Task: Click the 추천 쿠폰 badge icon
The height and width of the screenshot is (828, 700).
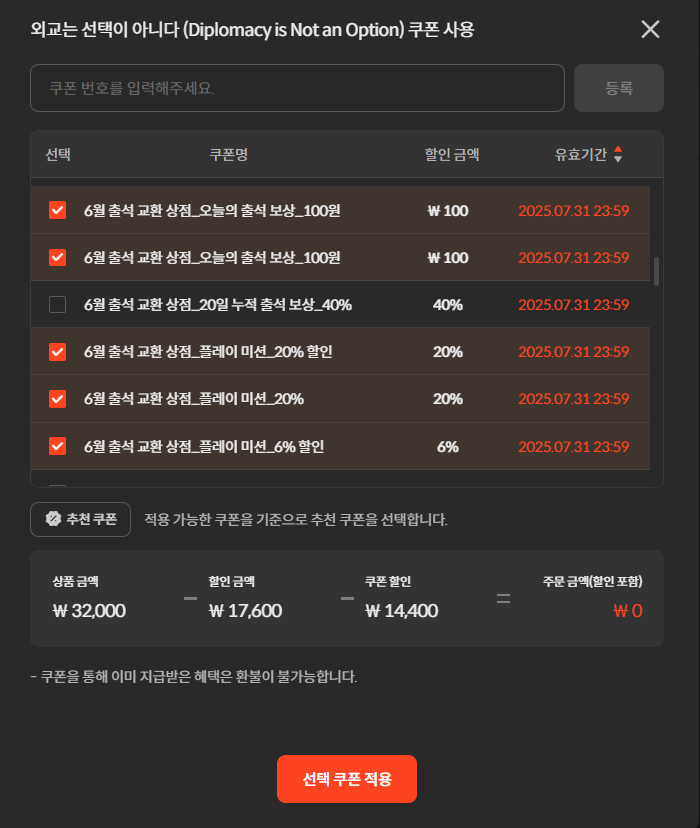Action: coord(53,519)
